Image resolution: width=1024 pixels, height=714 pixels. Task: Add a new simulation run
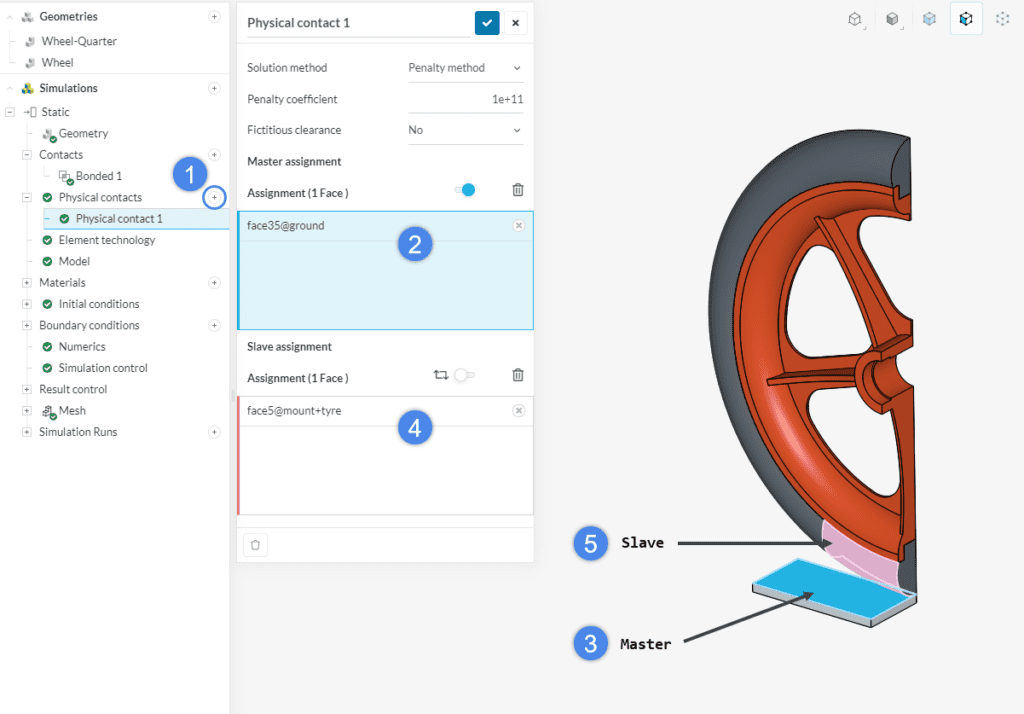click(x=213, y=432)
